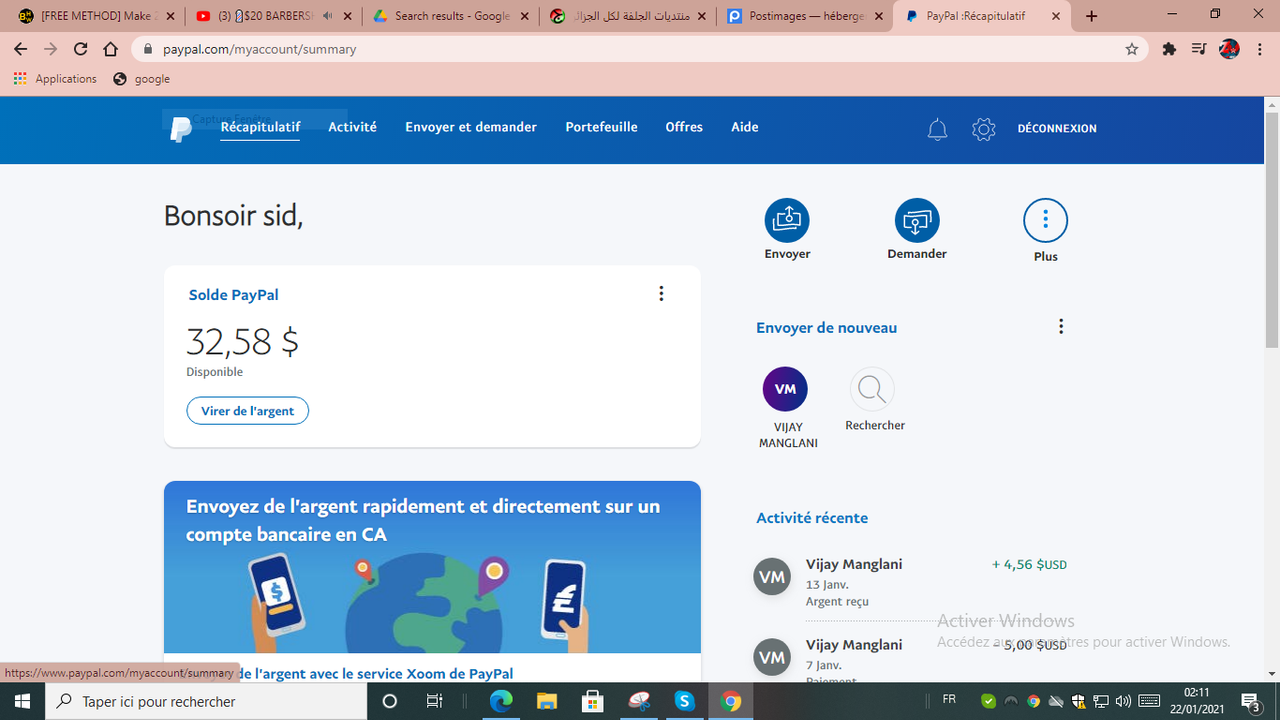
Task: Bookmark this page with star icon
Action: (x=1132, y=49)
